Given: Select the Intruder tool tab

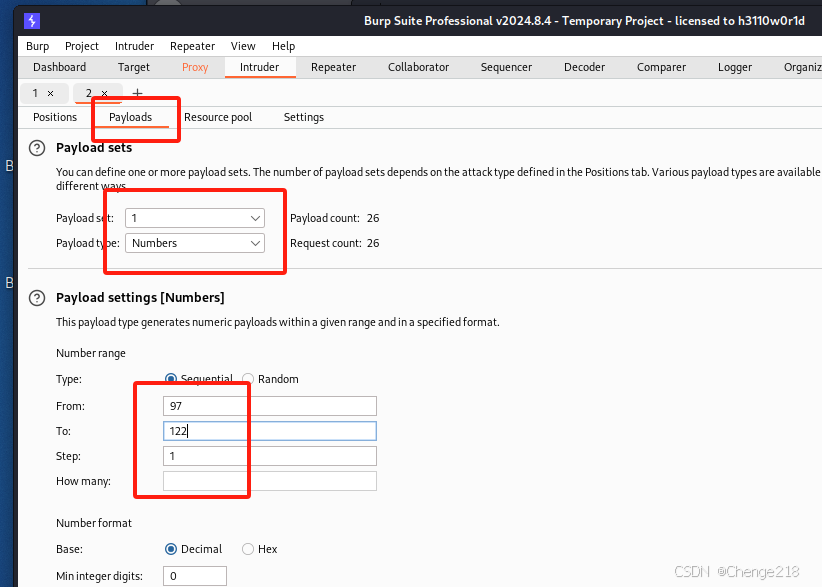Looking at the screenshot, I should [259, 67].
